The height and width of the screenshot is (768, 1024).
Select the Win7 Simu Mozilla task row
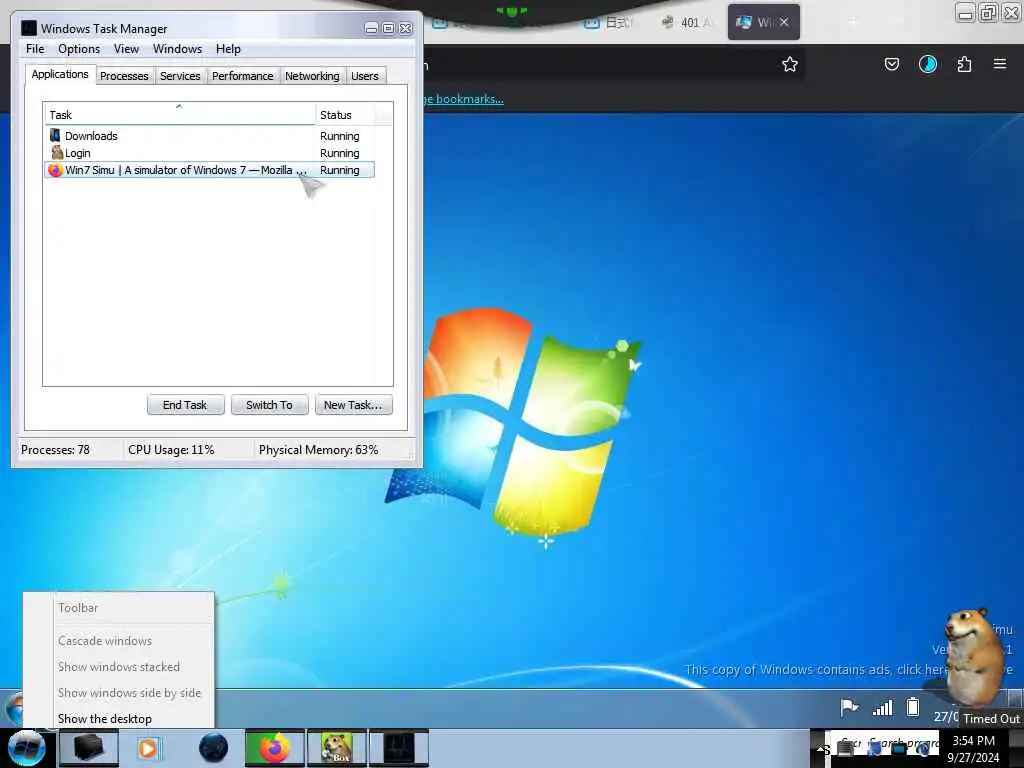click(x=209, y=170)
